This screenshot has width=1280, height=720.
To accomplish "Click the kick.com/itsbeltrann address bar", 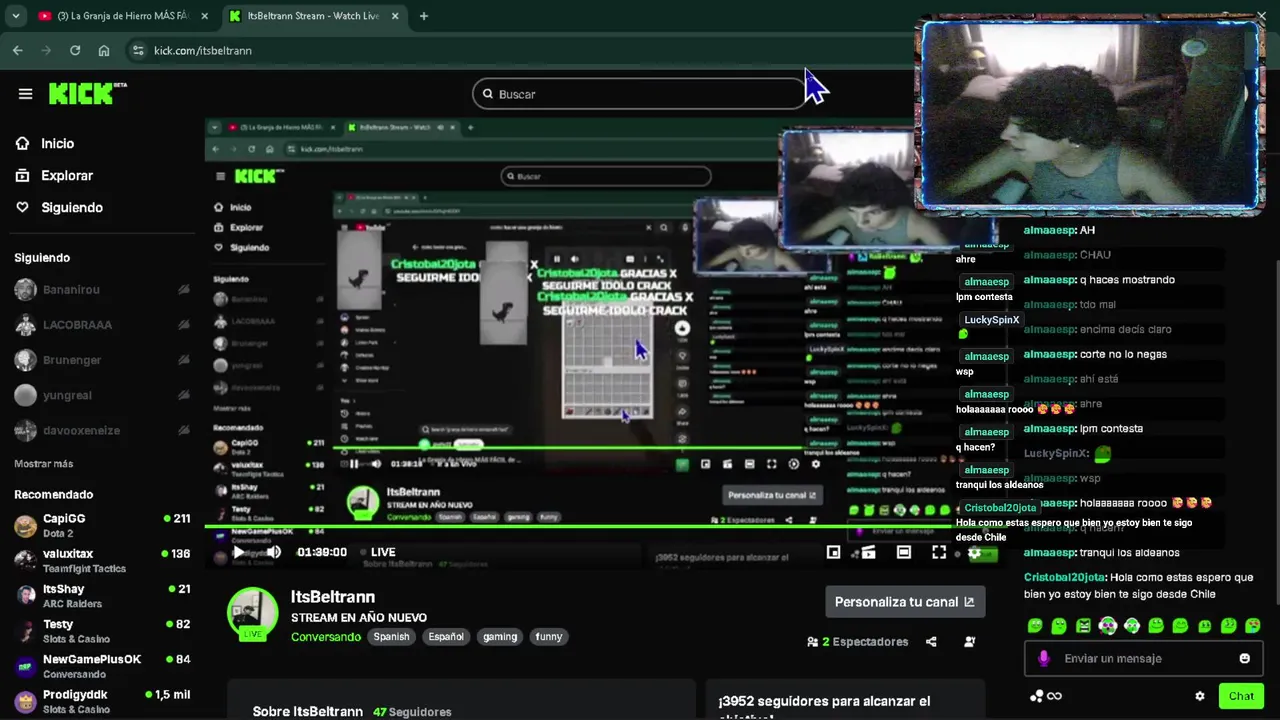I will (203, 50).
